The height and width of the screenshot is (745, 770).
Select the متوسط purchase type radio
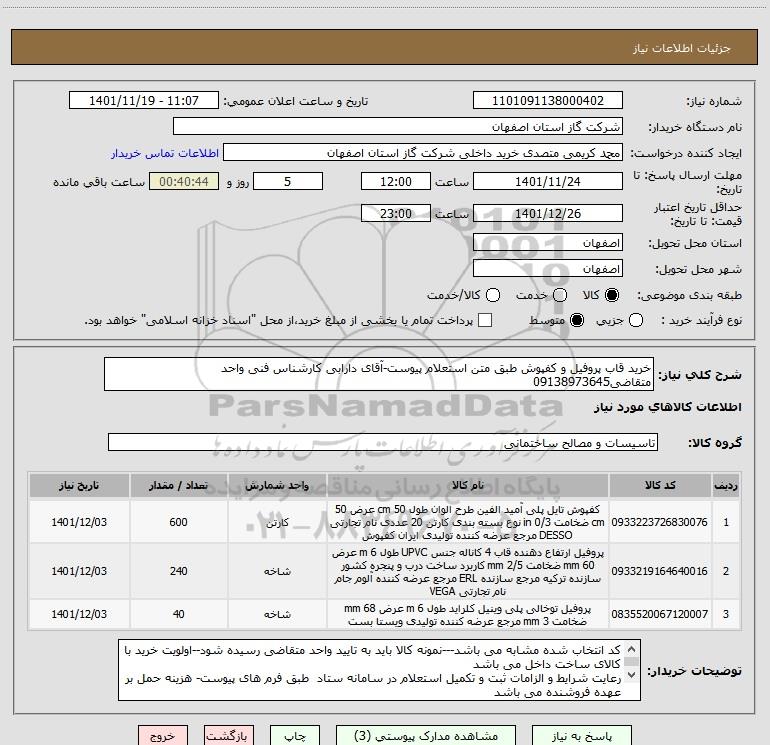(x=577, y=320)
